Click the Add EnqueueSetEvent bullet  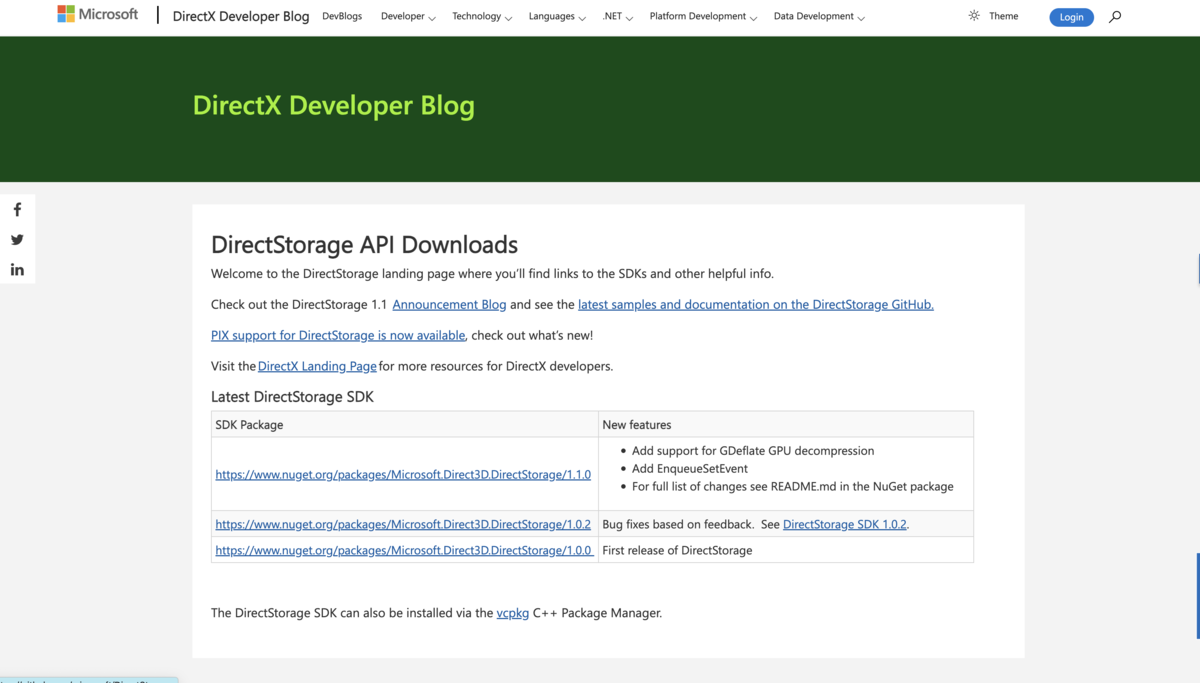coord(690,469)
